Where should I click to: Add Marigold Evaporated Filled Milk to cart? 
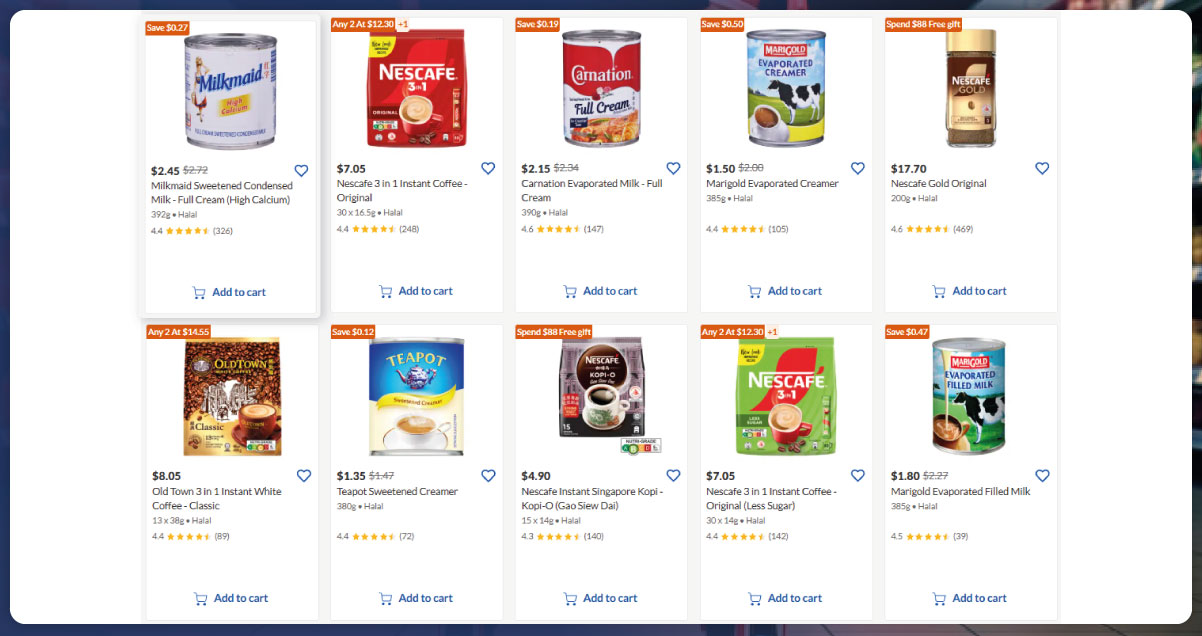click(969, 598)
